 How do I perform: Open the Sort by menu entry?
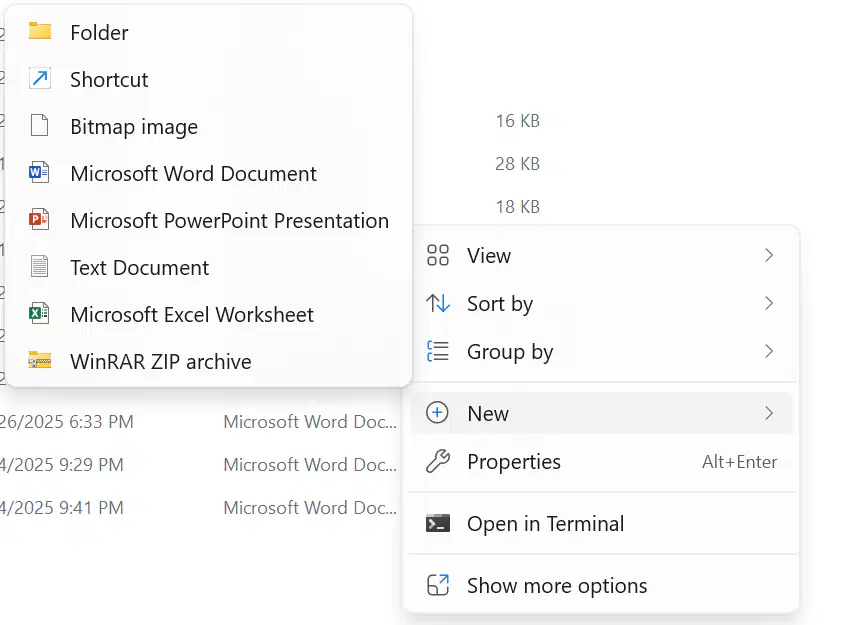point(601,304)
